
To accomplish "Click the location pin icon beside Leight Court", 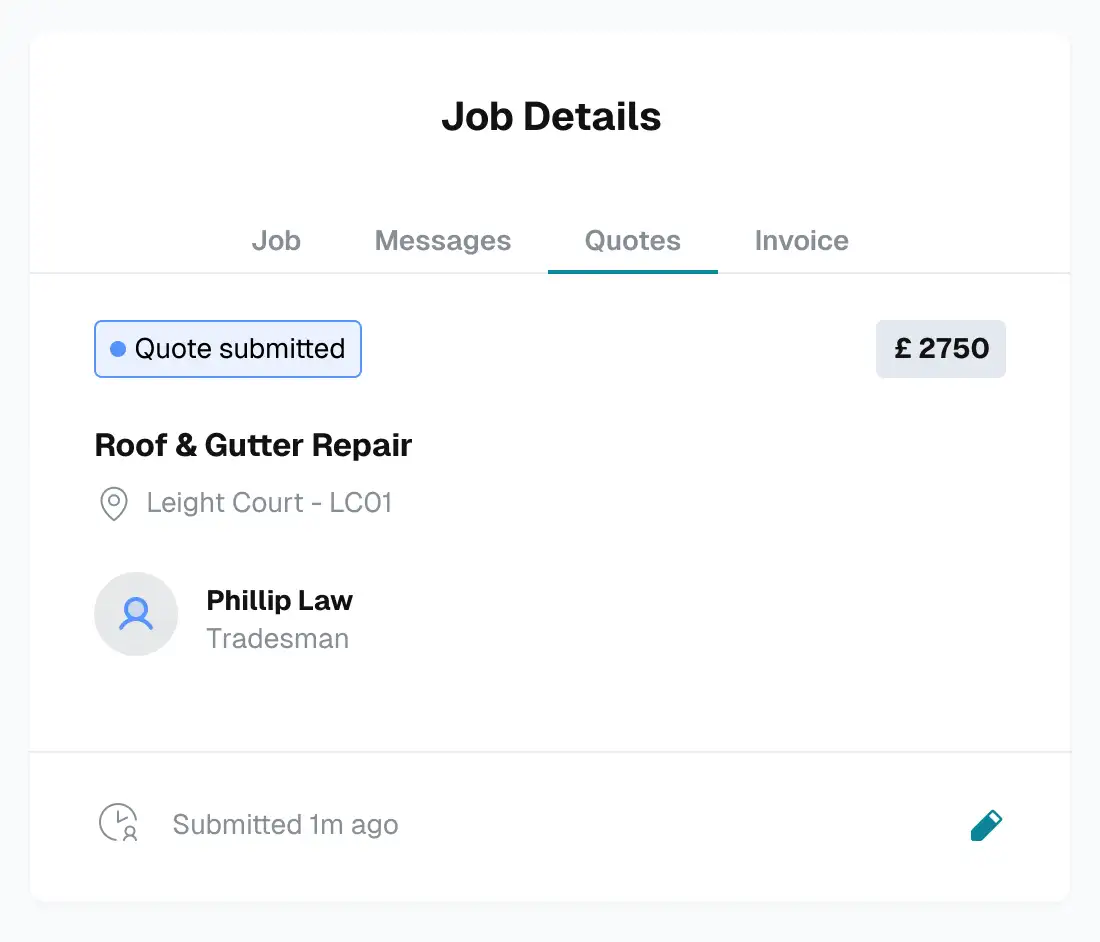I will pos(113,504).
